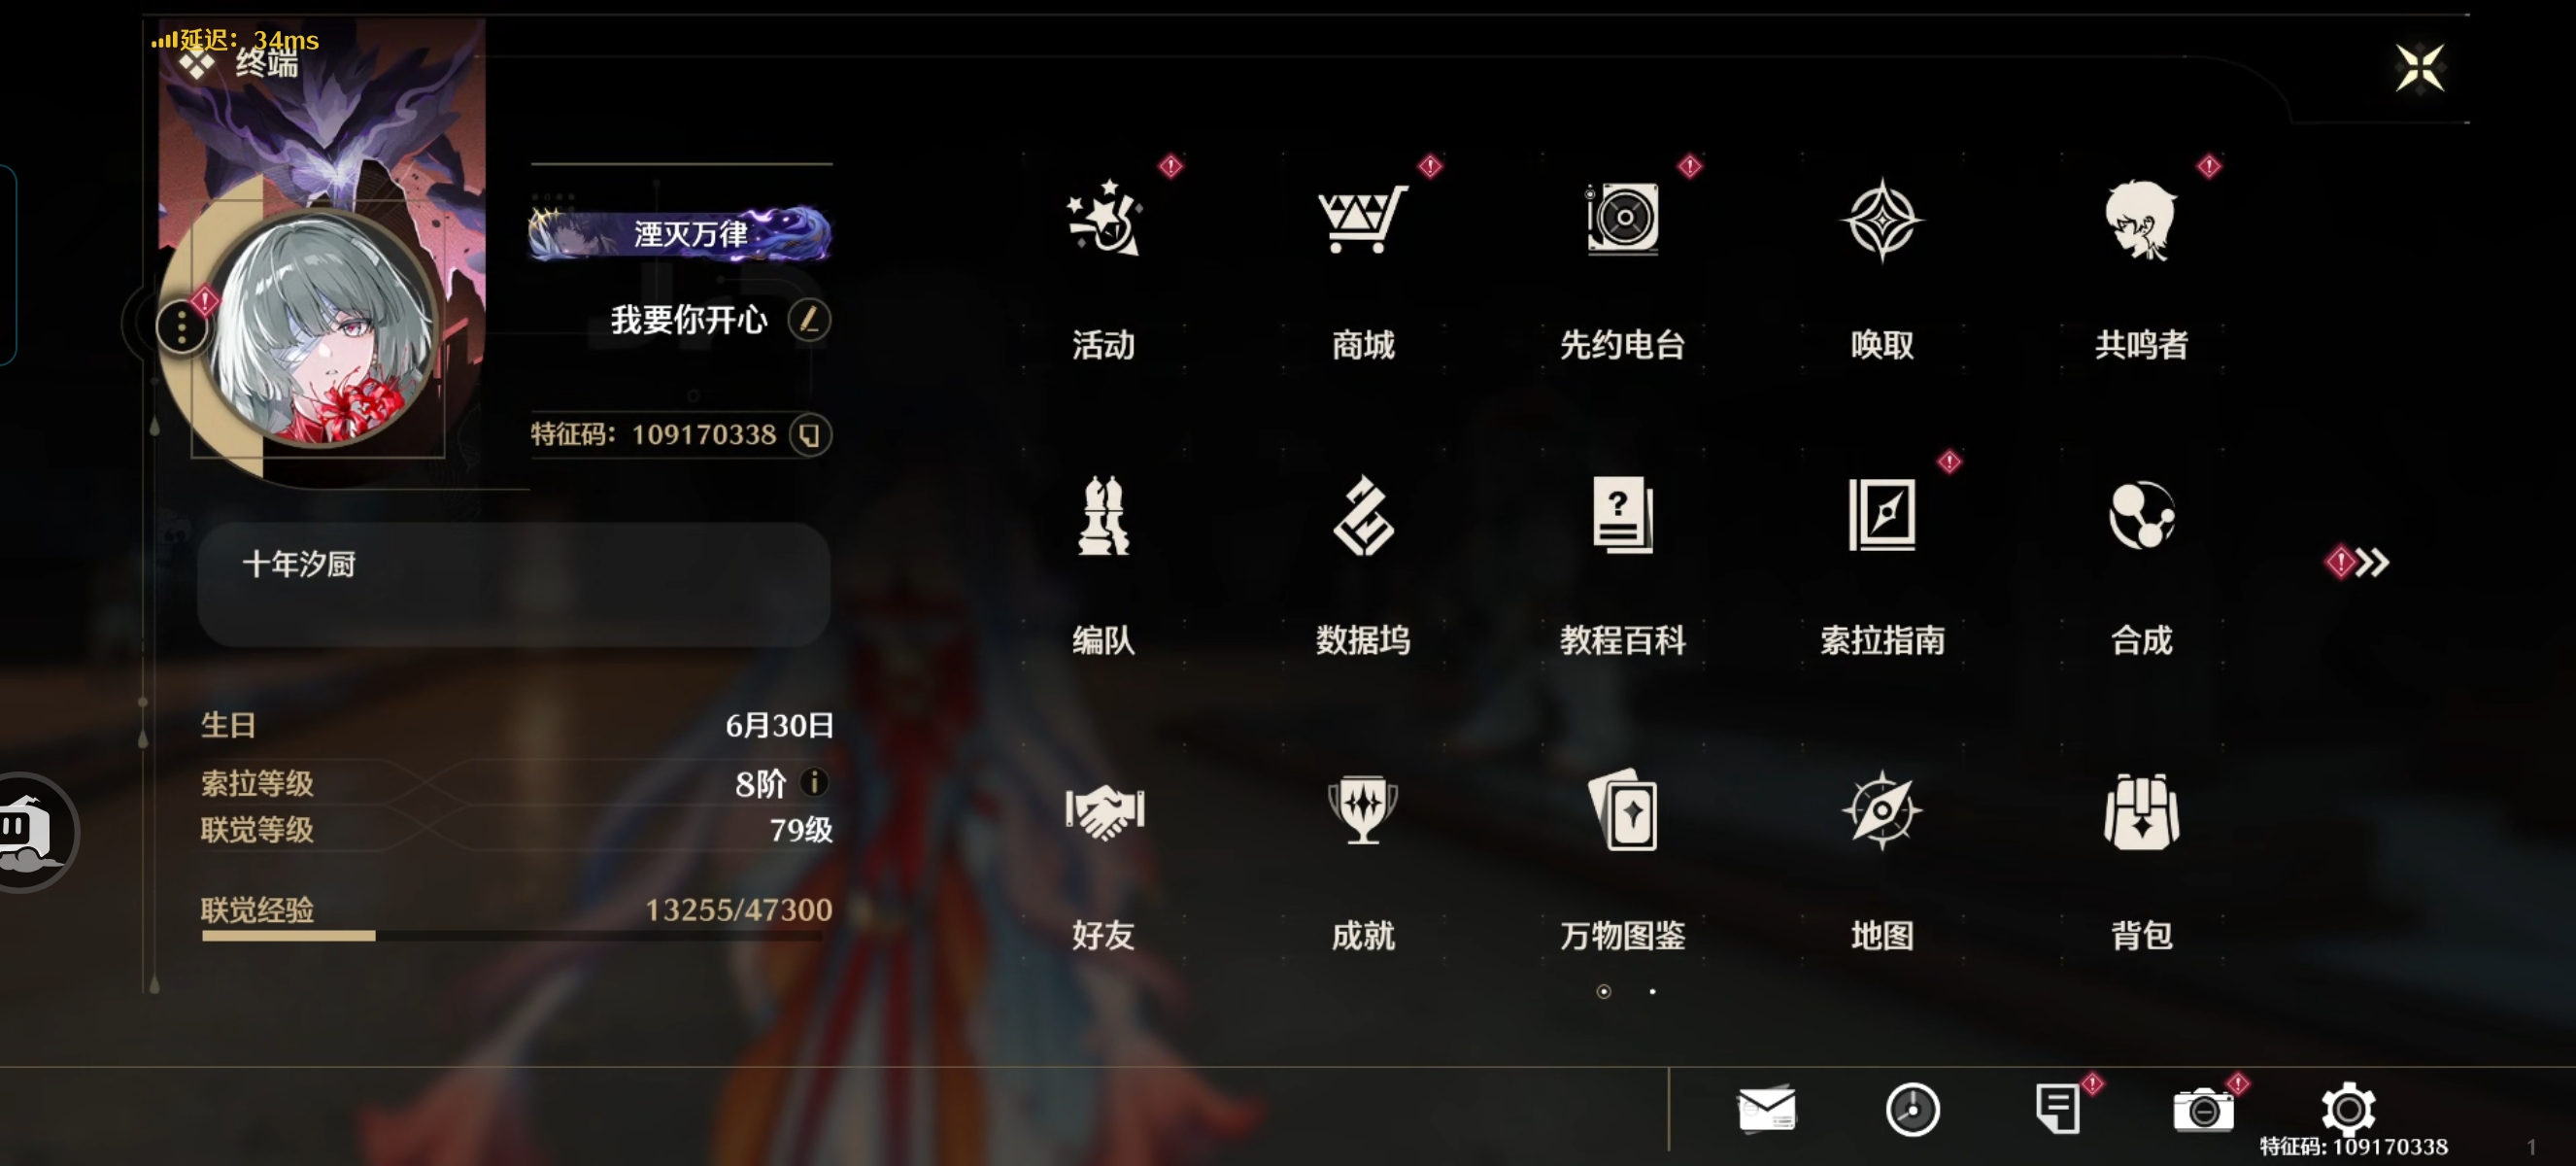Open the 背包 backpack icon
2576x1166 pixels.
(2141, 812)
